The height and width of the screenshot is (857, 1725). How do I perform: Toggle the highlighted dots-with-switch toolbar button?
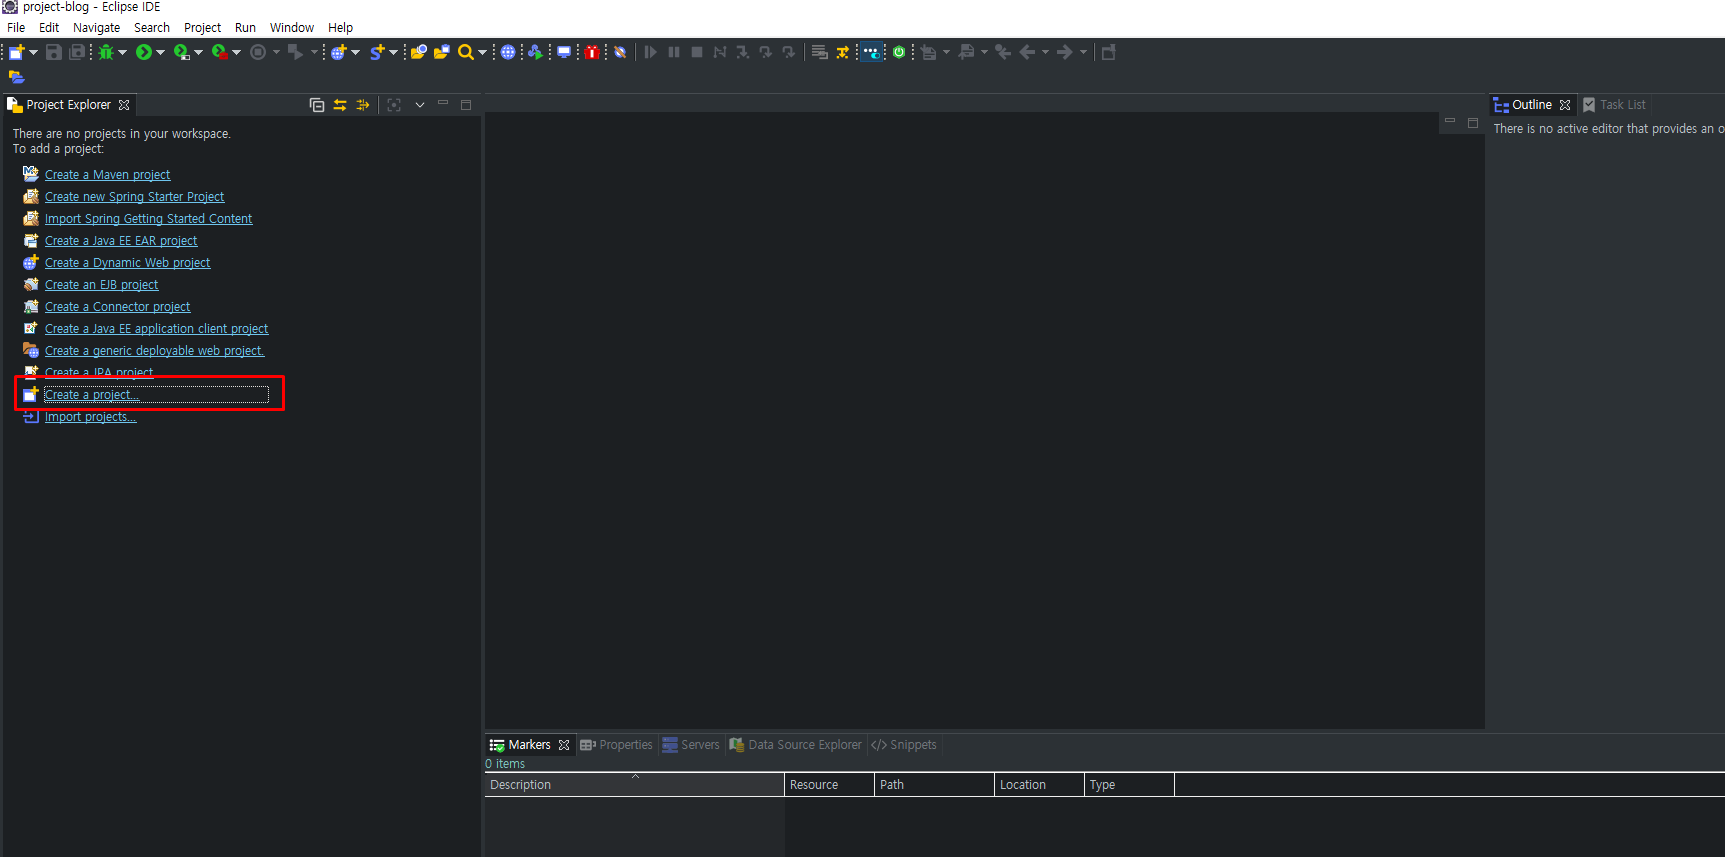(x=871, y=52)
